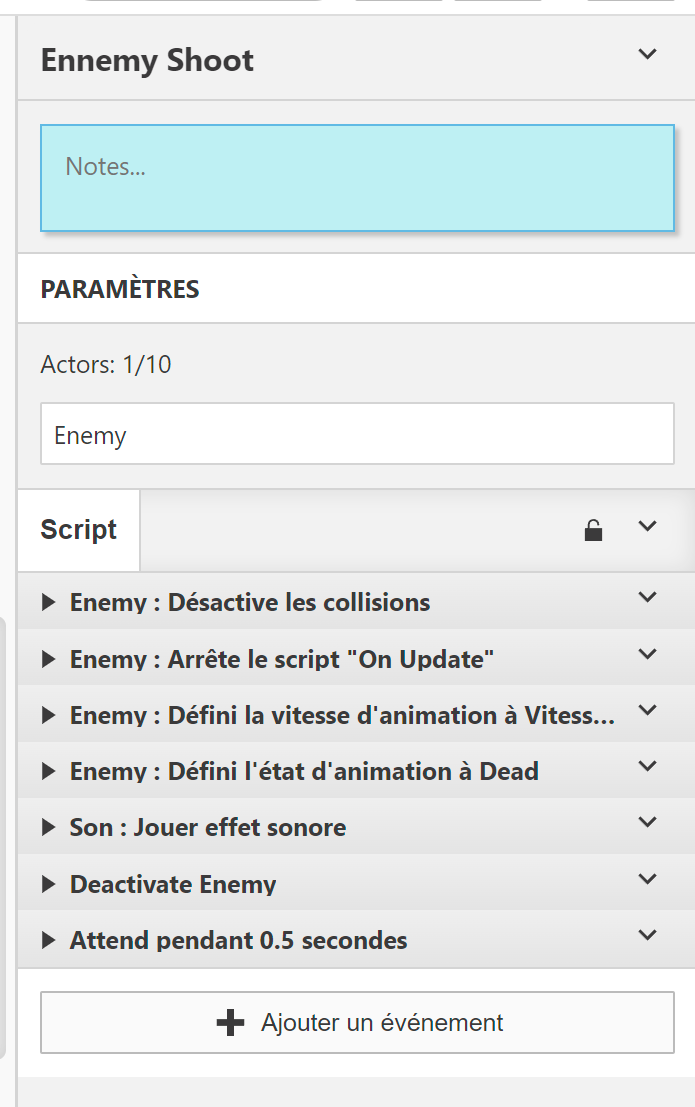Expand the Attend pendant 0.5 secondes triangle

pos(47,940)
